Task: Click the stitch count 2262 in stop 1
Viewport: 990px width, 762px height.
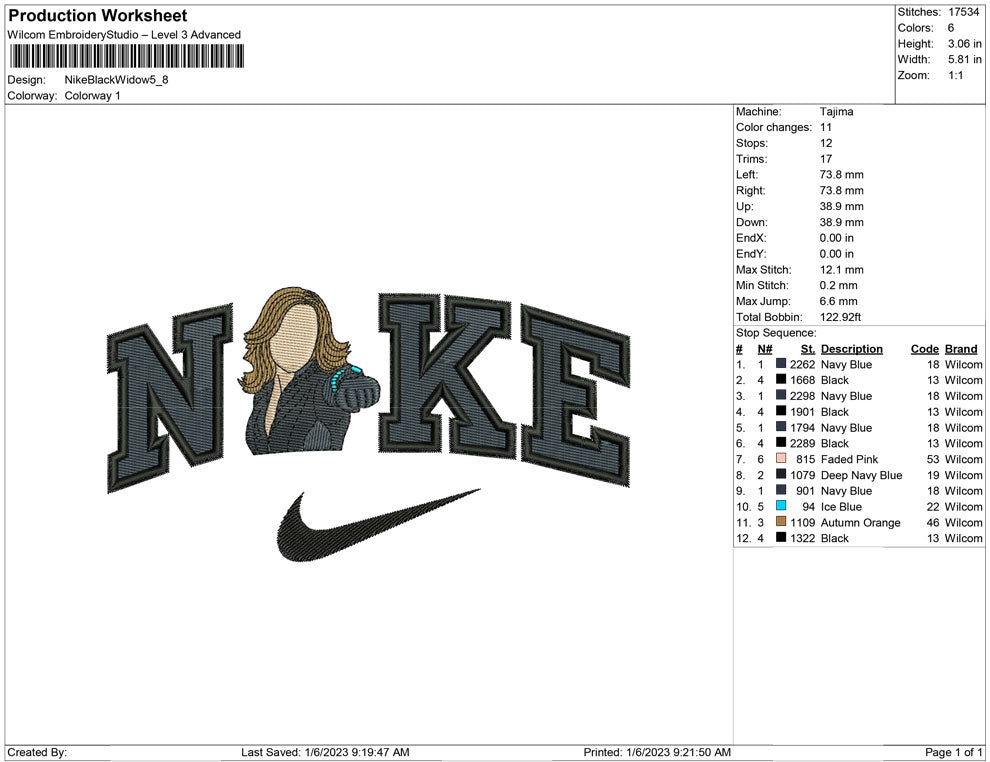Action: click(x=802, y=364)
